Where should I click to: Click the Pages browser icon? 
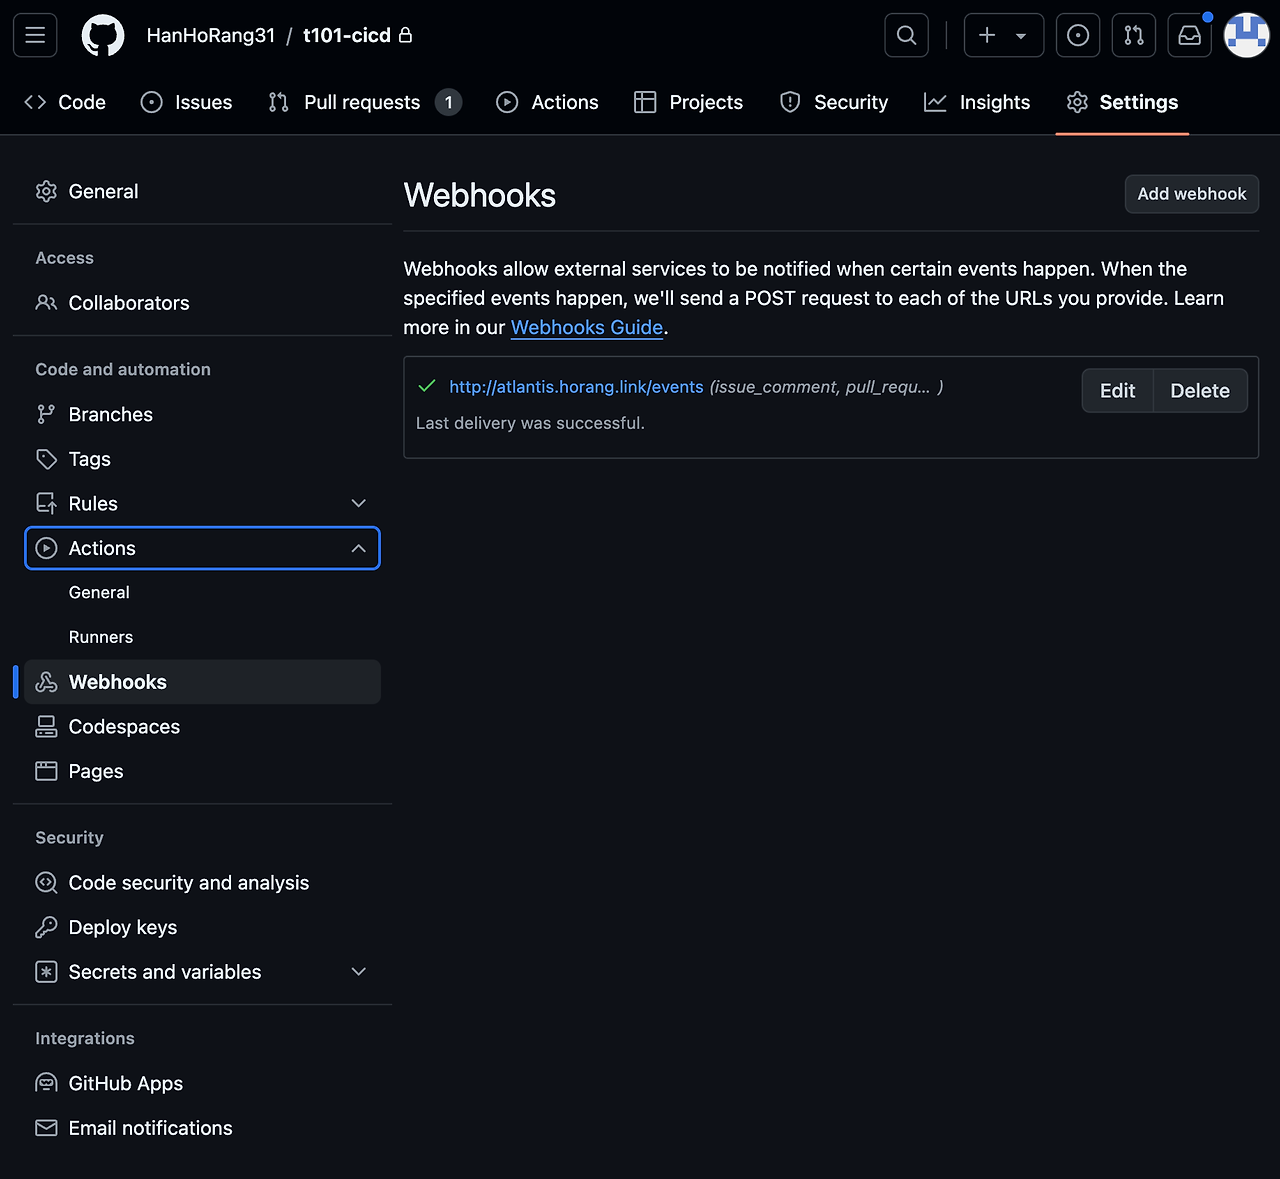pos(46,771)
